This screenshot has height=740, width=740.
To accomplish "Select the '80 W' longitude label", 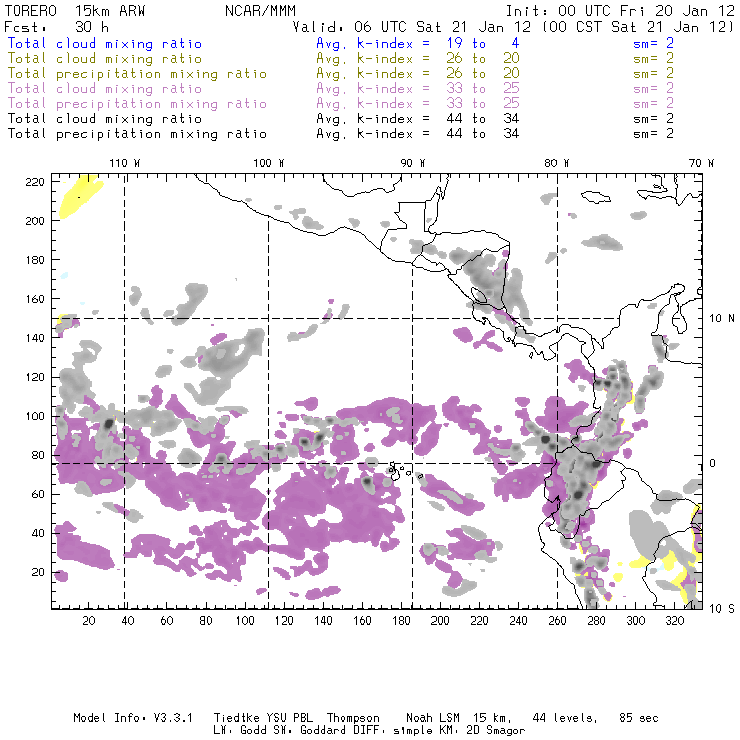I will (556, 163).
